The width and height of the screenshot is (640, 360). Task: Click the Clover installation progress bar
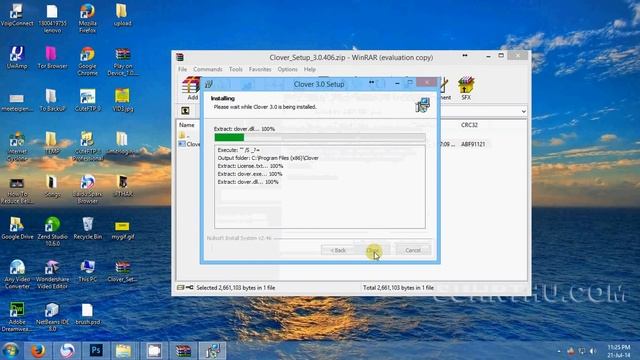click(320, 138)
